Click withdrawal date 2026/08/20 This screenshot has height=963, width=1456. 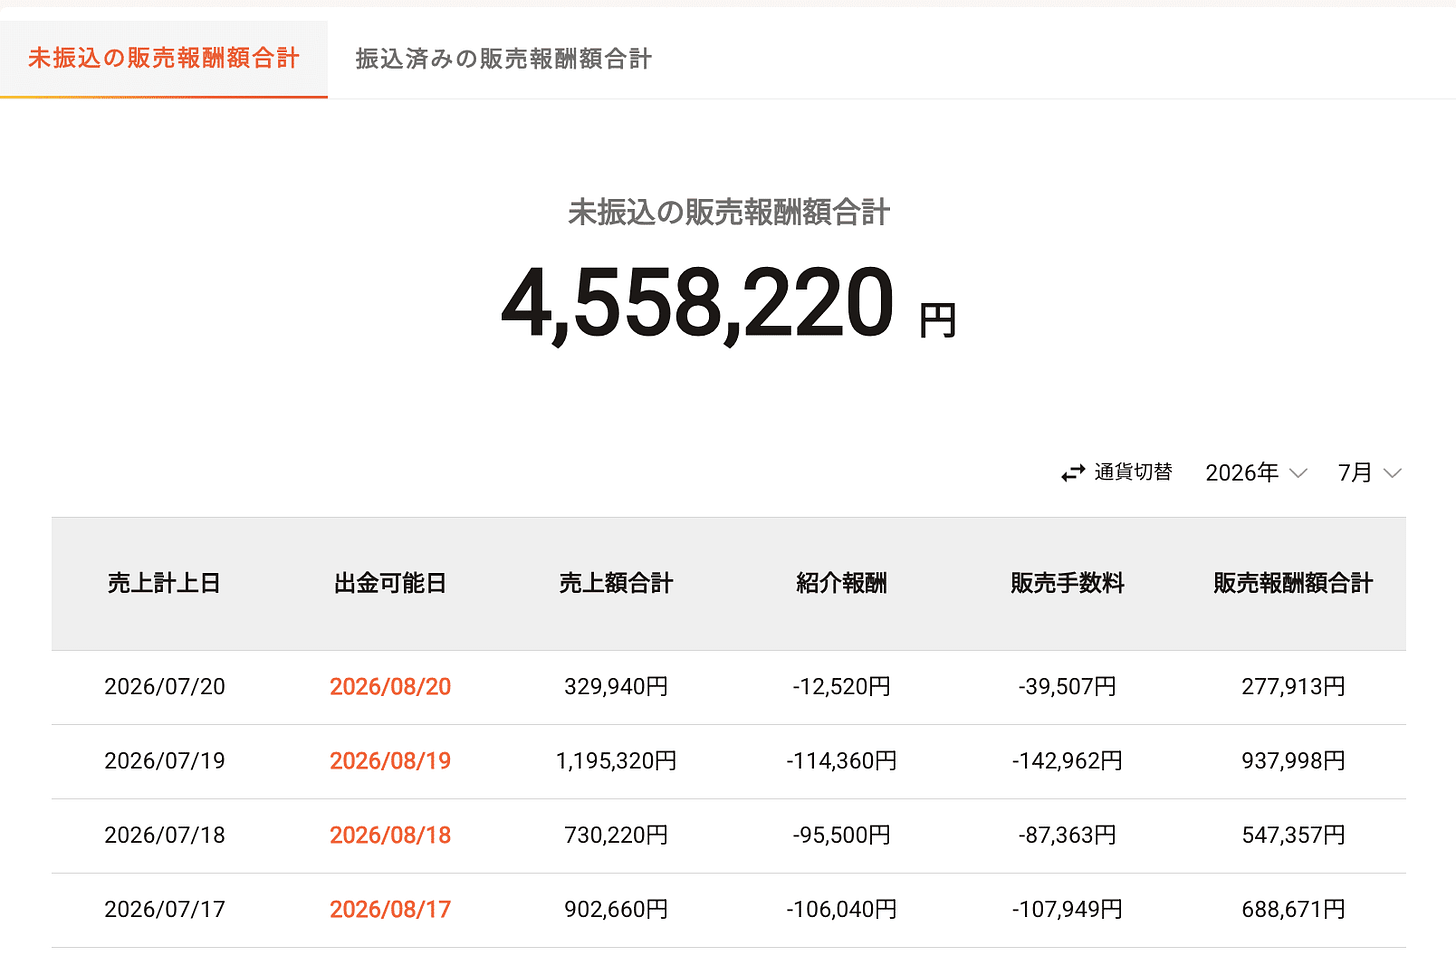point(390,687)
